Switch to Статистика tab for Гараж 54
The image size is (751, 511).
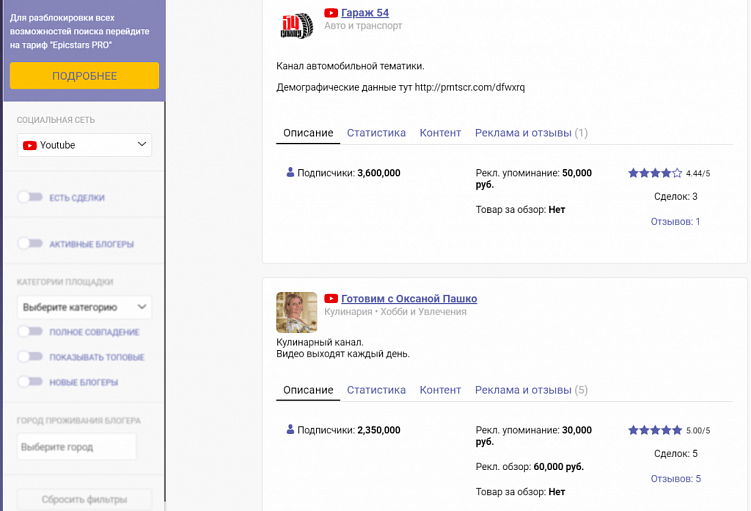coord(376,133)
